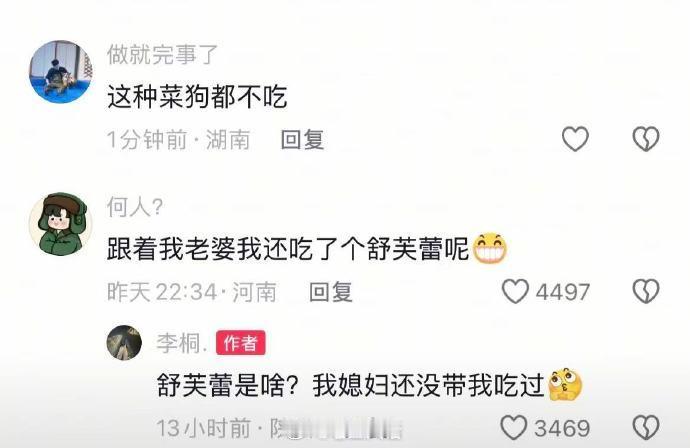Select comment text "跟着我老婆我还吃了个舒芙蕾呢"
This screenshot has height=448, width=690.
(288, 249)
